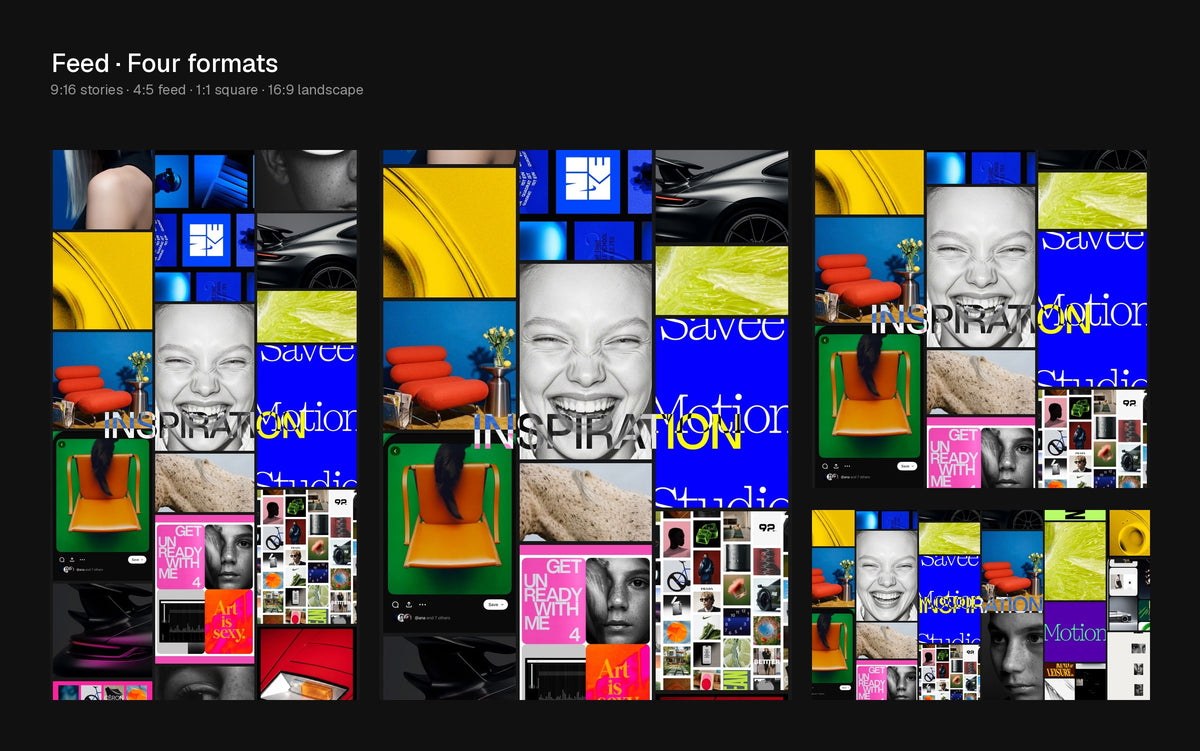Viewport: 1200px width, 751px height.
Task: Click the share icon under the orange chair in the square mockup
Action: coord(834,466)
